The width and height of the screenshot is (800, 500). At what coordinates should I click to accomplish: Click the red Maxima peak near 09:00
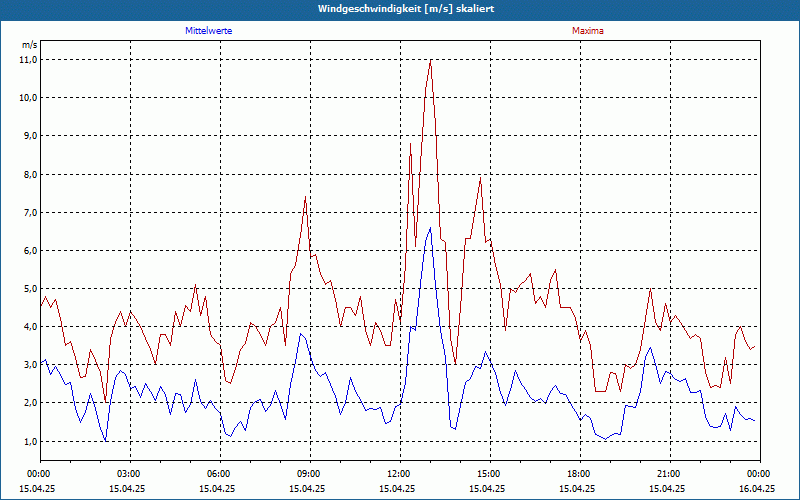(x=305, y=196)
